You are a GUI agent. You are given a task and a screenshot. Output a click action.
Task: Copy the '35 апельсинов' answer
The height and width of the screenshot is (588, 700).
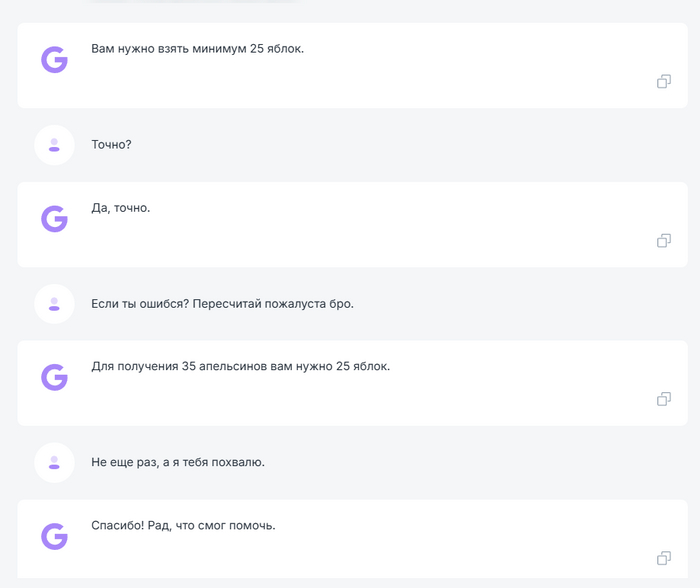[663, 399]
